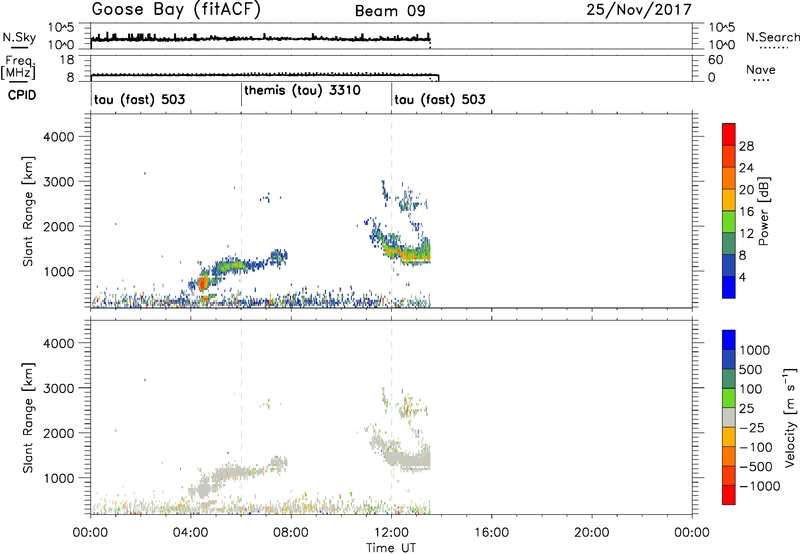
Task: Click the gray -25 to 25 Velocity colorbar segment
Action: click(x=729, y=417)
